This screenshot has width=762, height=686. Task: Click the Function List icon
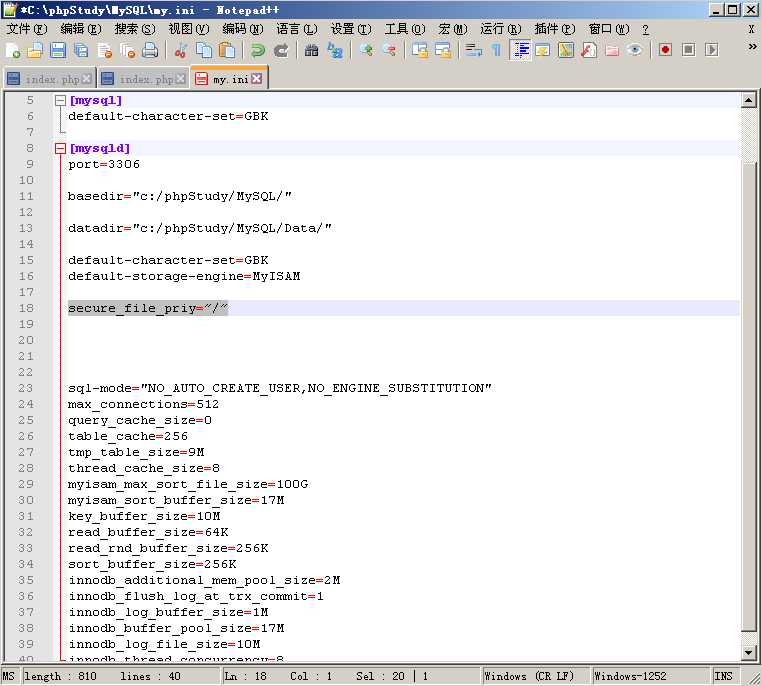[x=589, y=51]
